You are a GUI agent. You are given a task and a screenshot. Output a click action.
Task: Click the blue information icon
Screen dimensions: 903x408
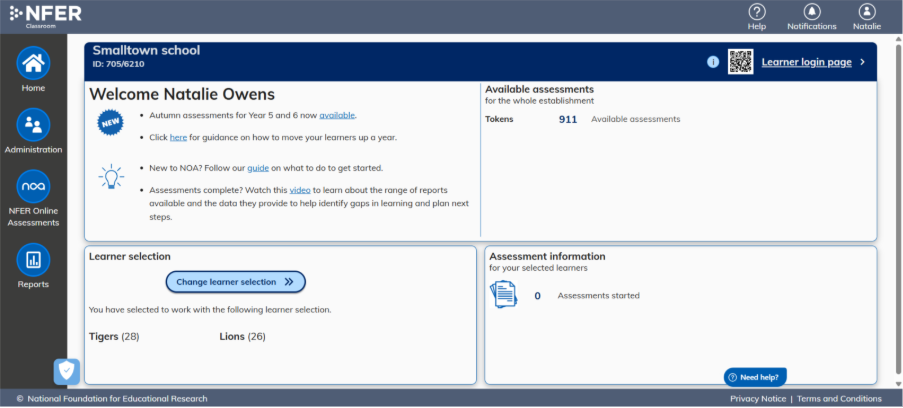click(x=713, y=62)
